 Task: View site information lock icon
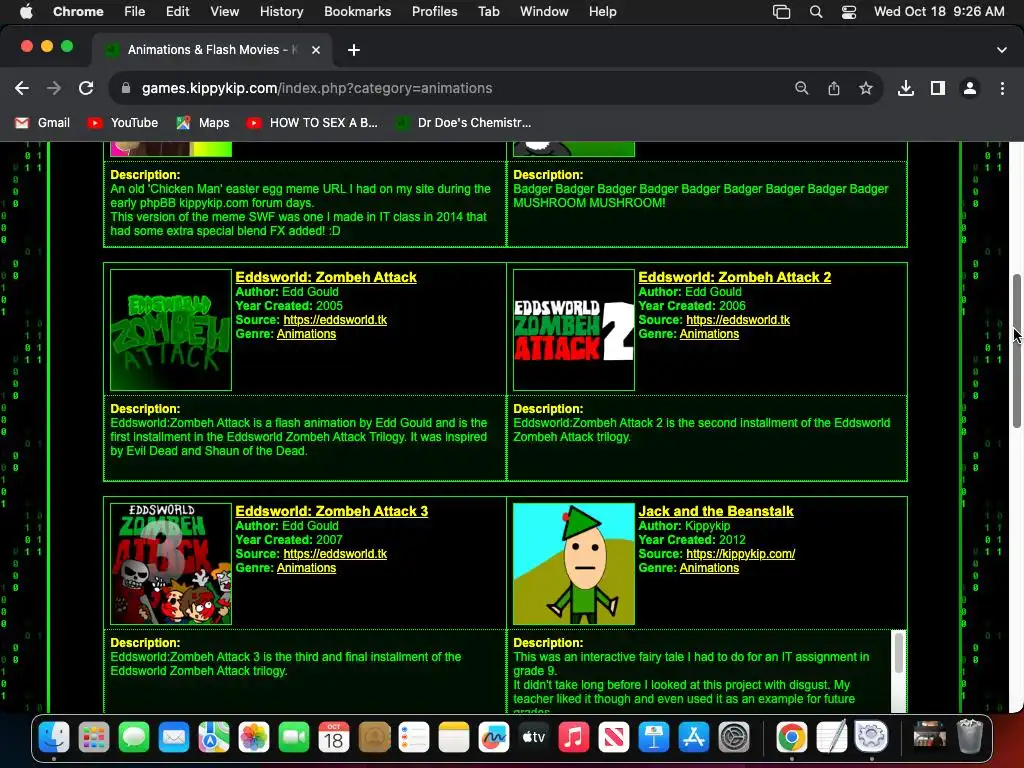point(126,88)
